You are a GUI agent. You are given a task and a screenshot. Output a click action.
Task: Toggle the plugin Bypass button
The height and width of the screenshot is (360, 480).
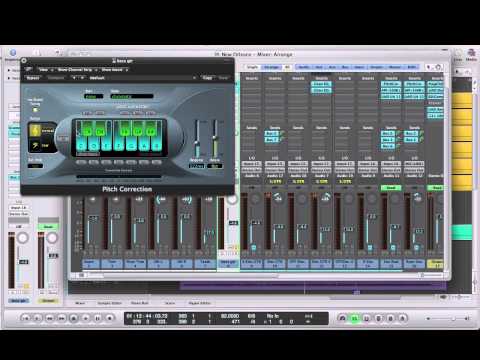tap(33, 78)
